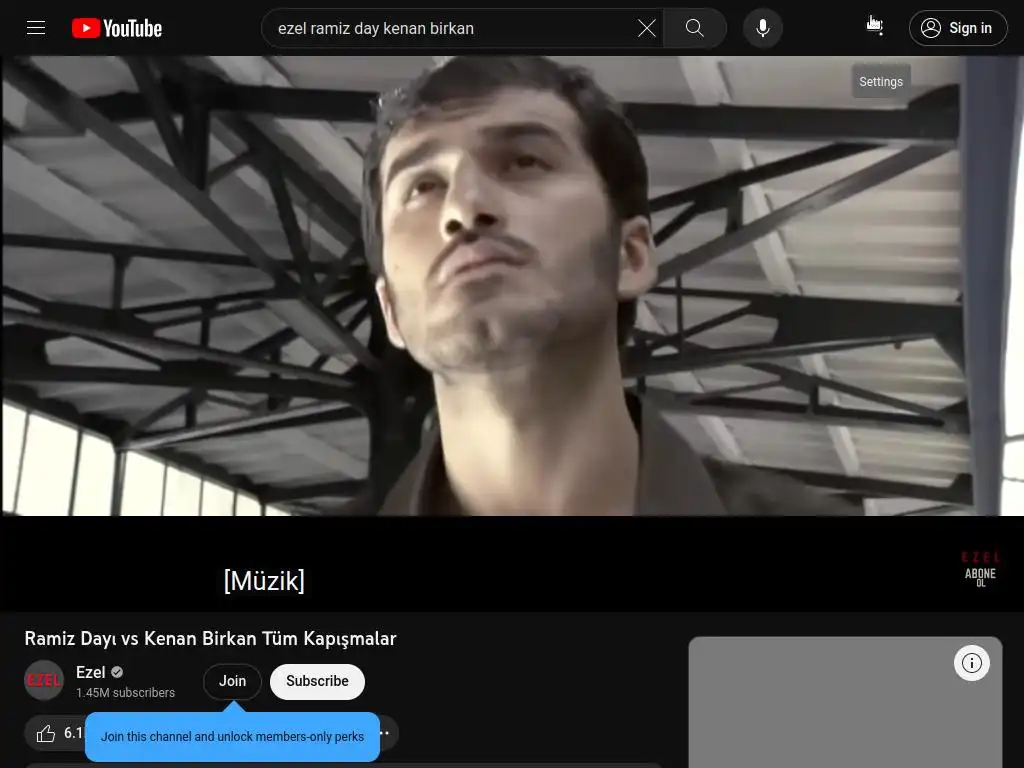
Task: Open the info icon on side panel
Action: [971, 664]
